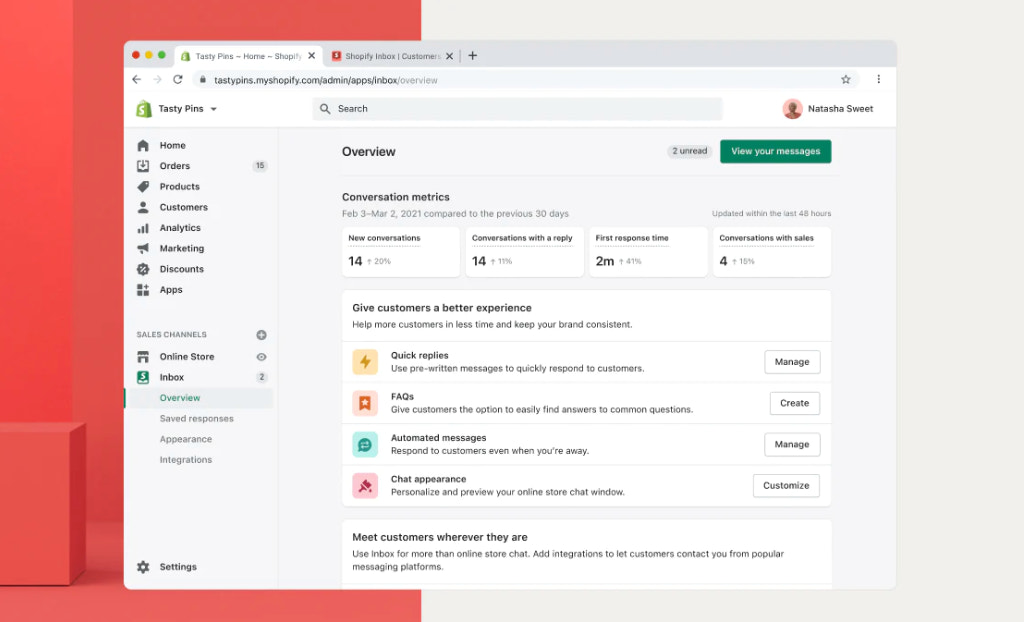This screenshot has width=1026, height=622.
Task: Add a sales channel with the plus button
Action: [x=261, y=334]
